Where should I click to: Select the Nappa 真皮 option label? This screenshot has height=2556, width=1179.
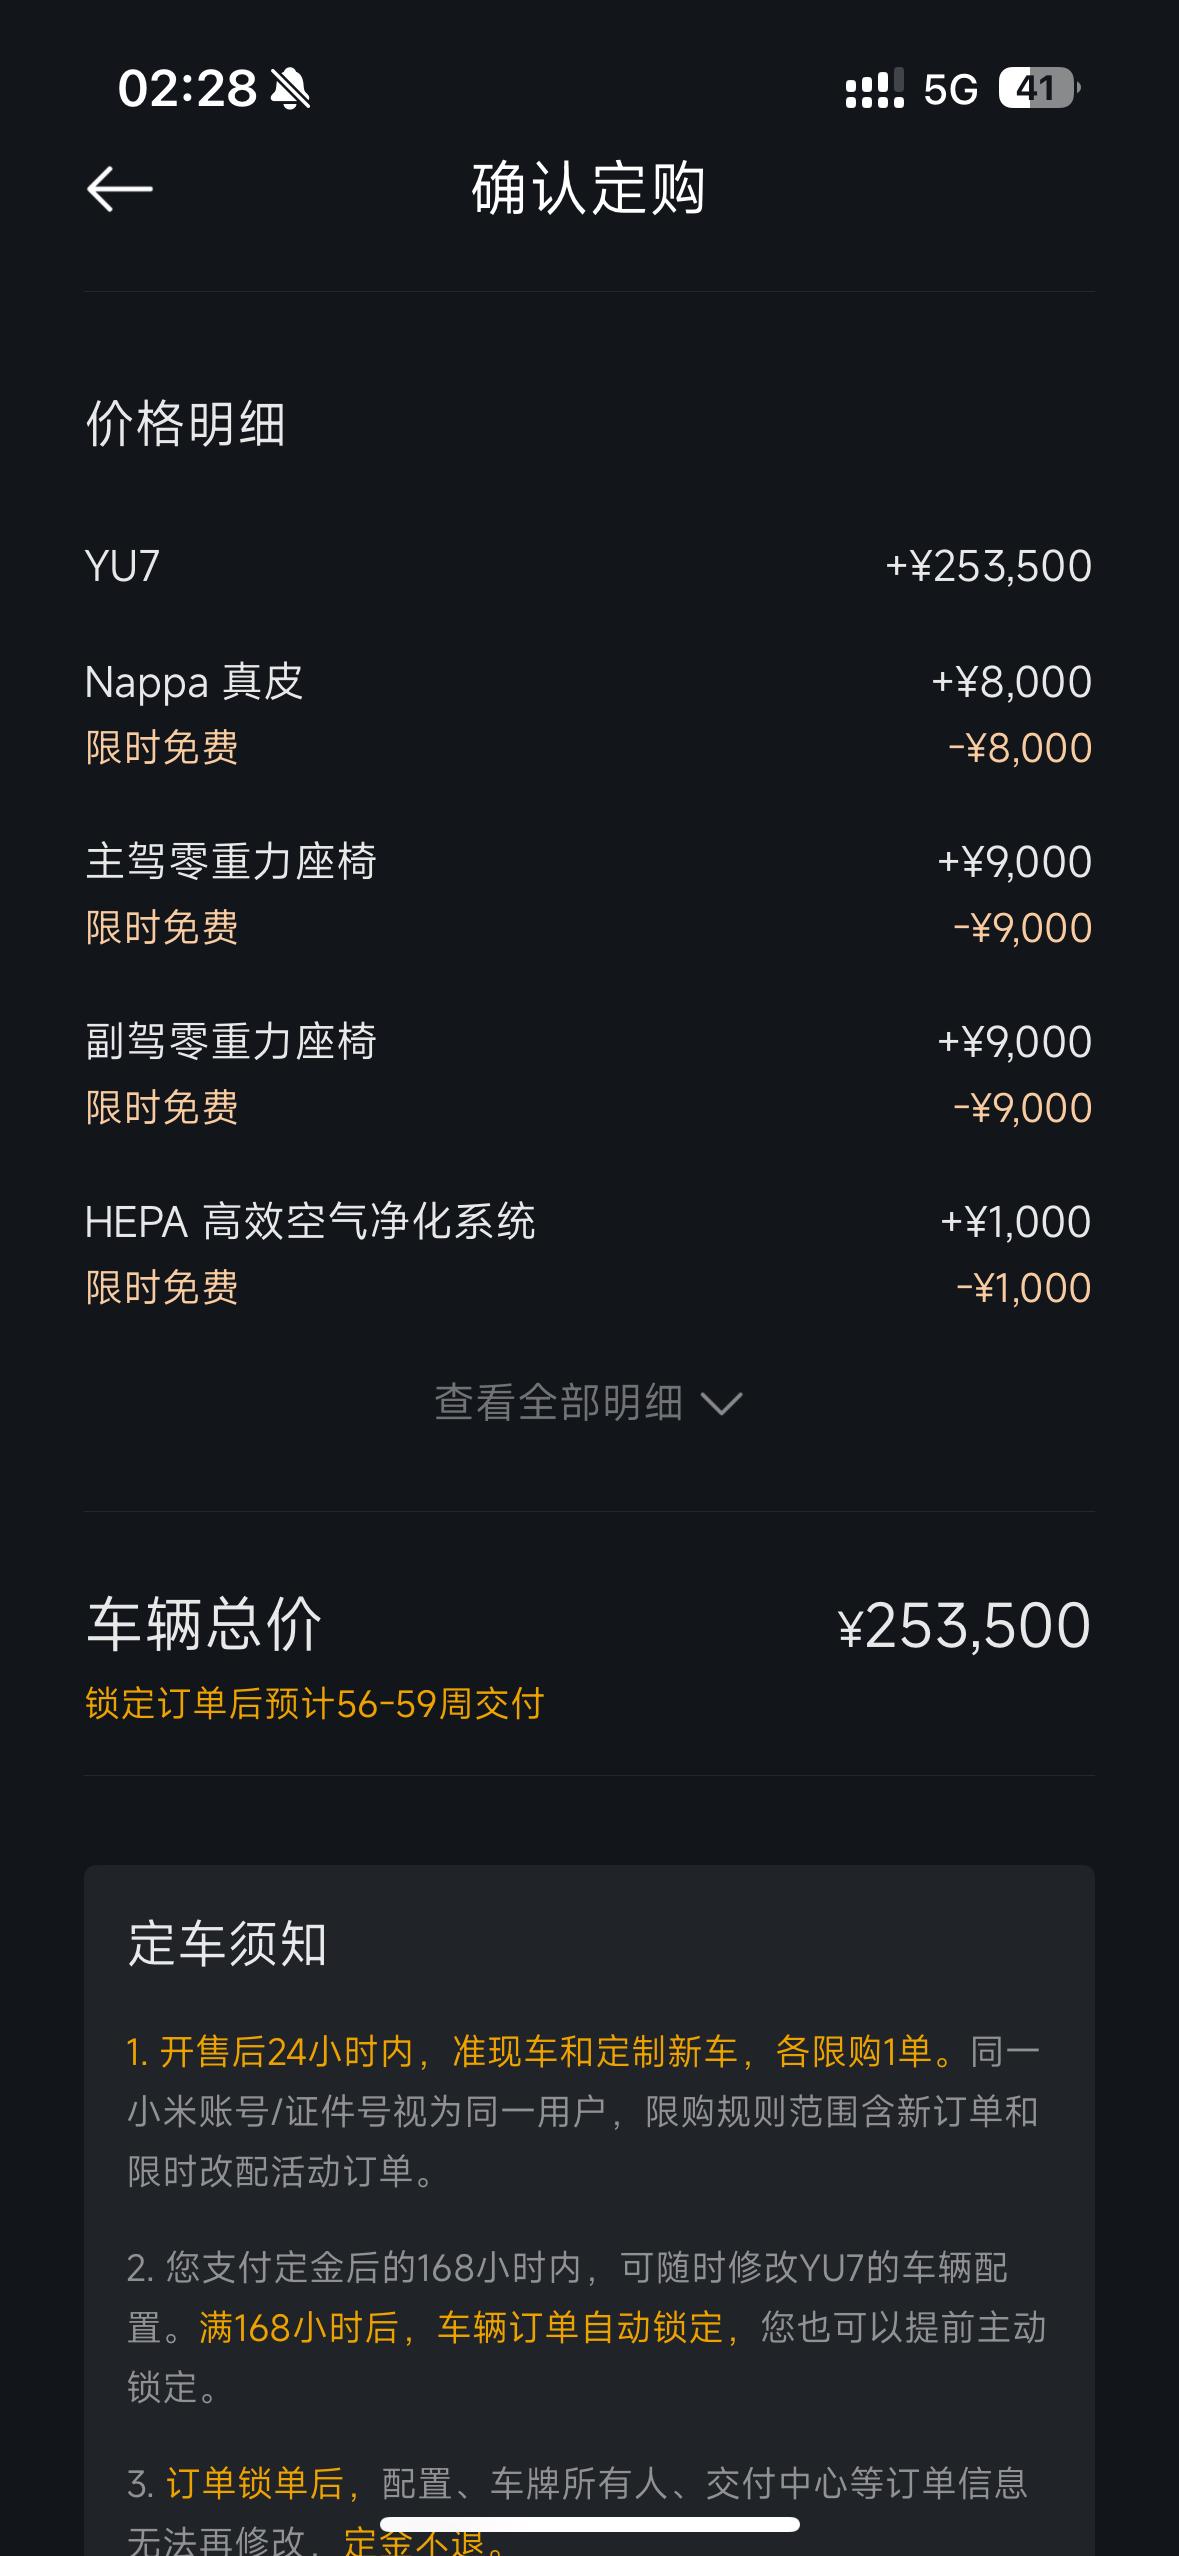pyautogui.click(x=194, y=682)
